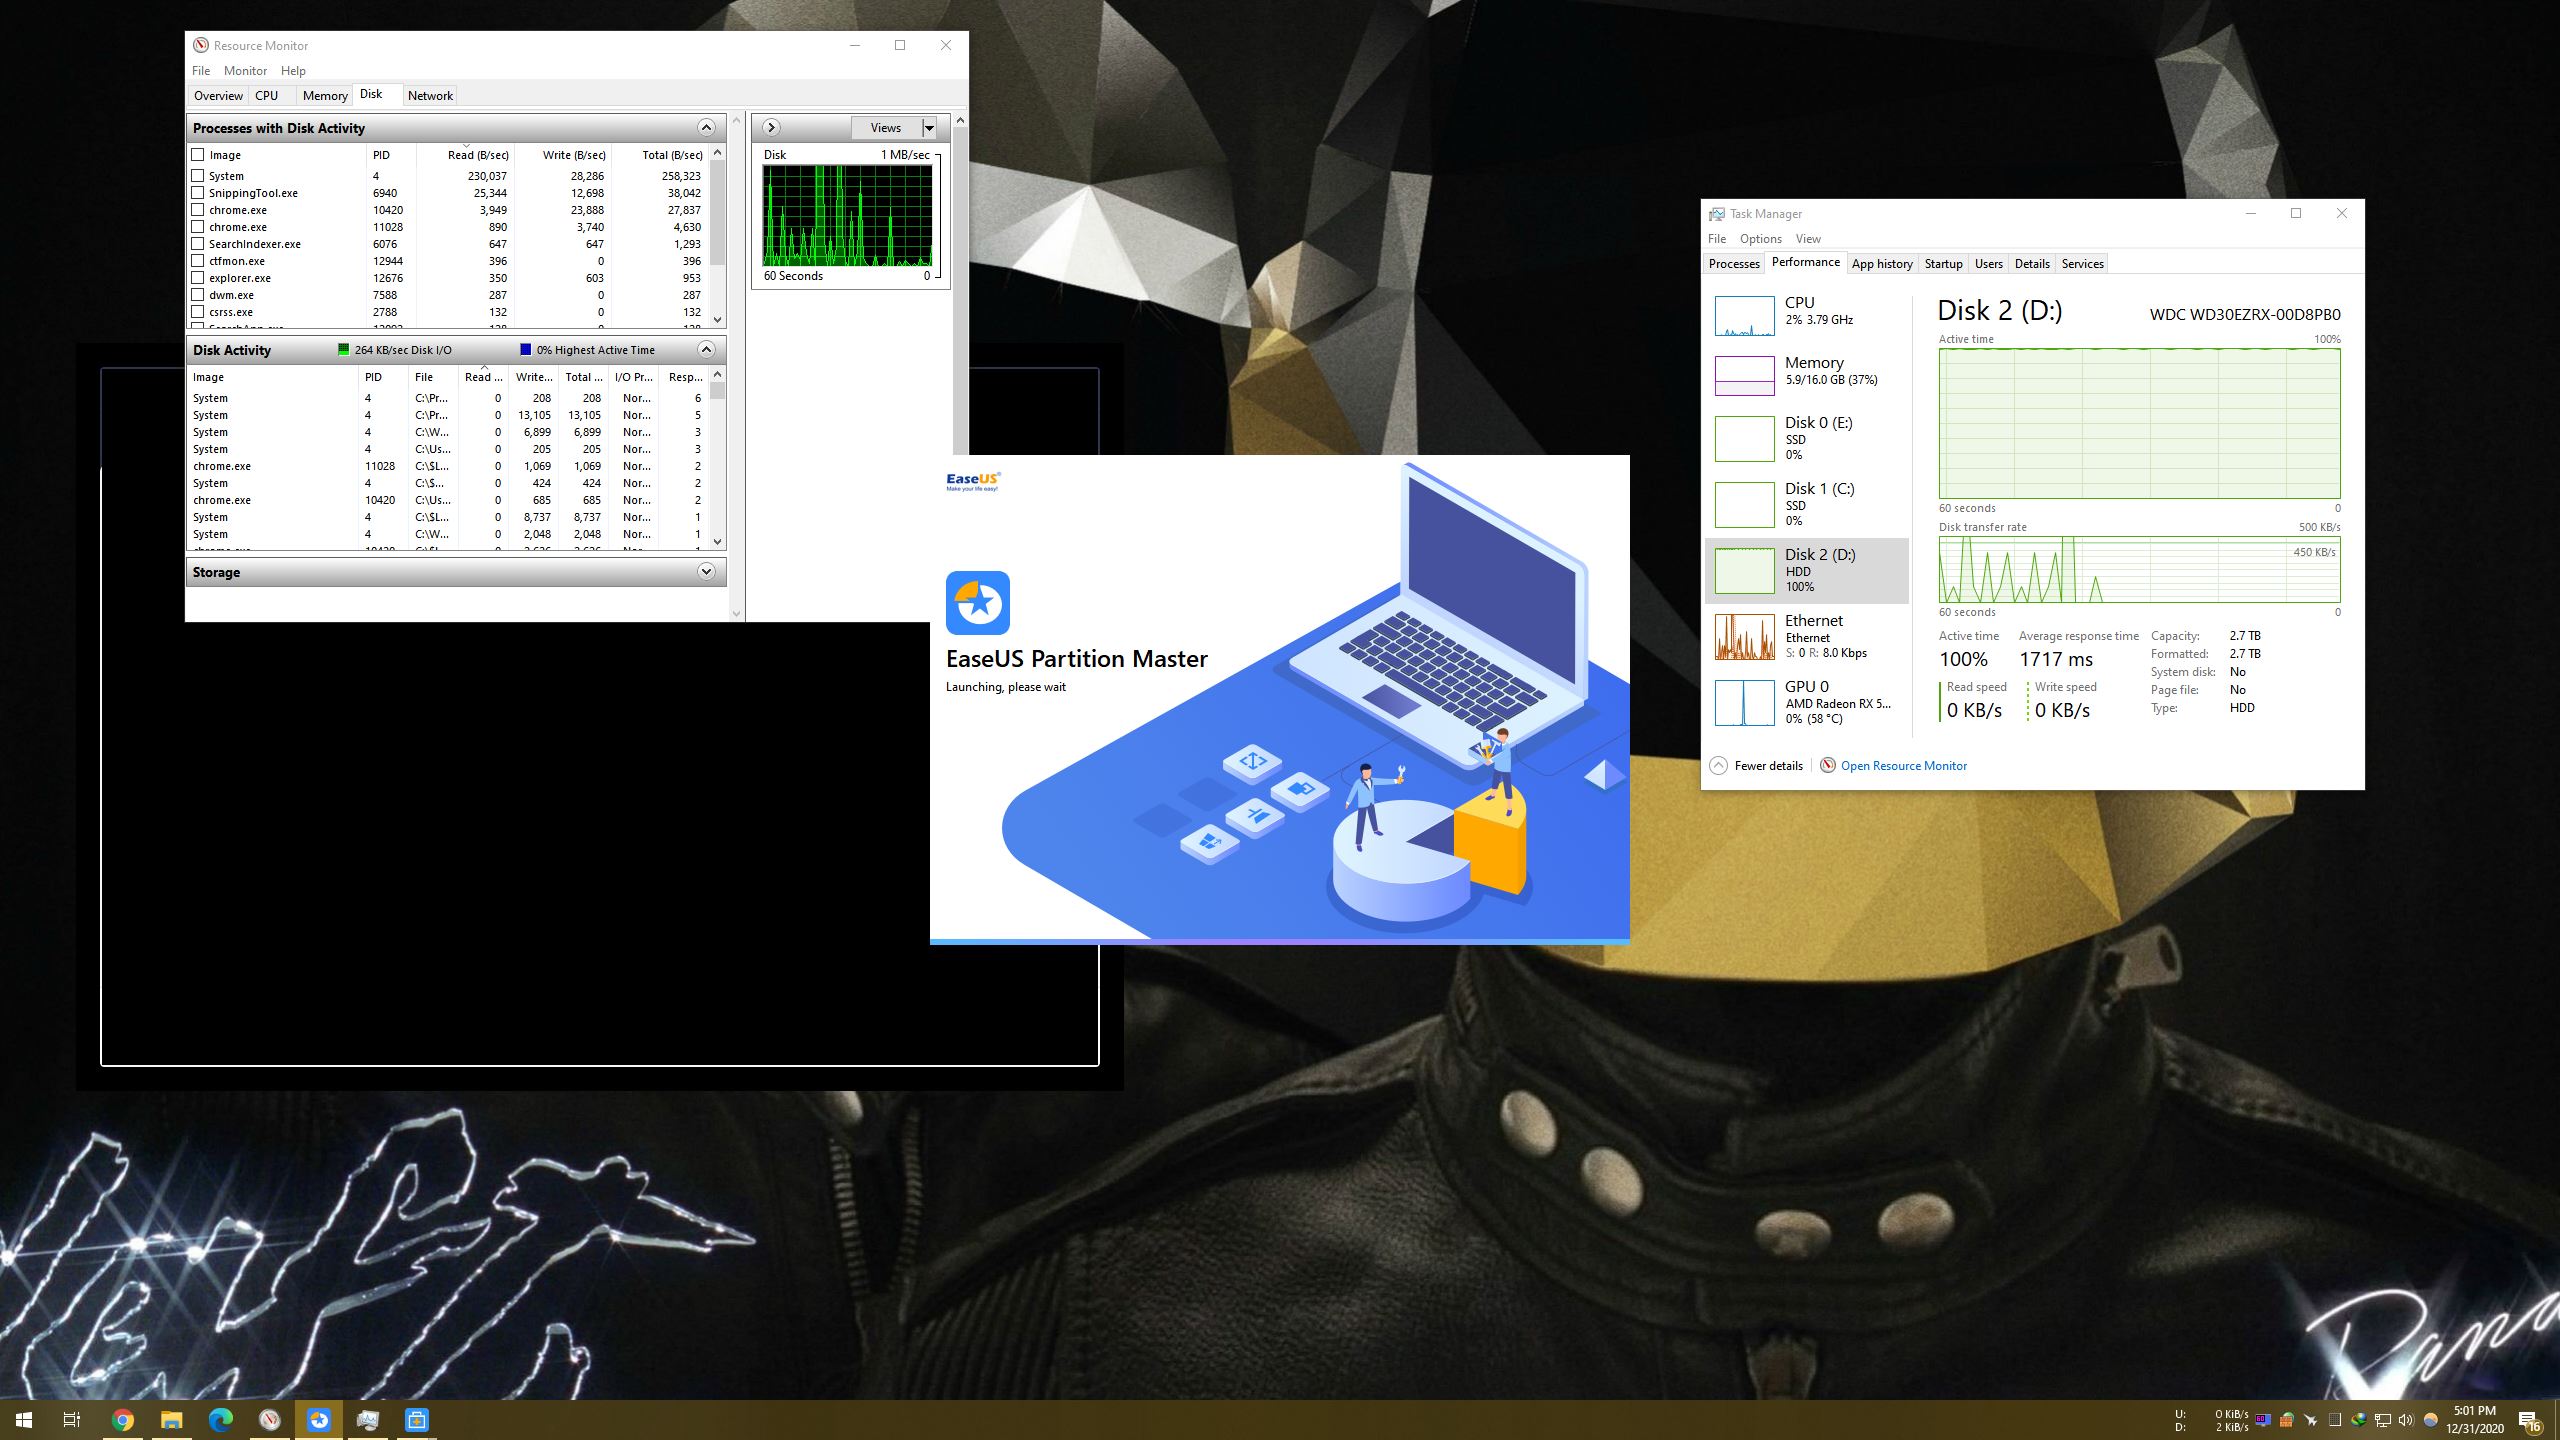The height and width of the screenshot is (1440, 2560).
Task: Click the EaseUS Partition Master star logo
Action: coord(978,603)
